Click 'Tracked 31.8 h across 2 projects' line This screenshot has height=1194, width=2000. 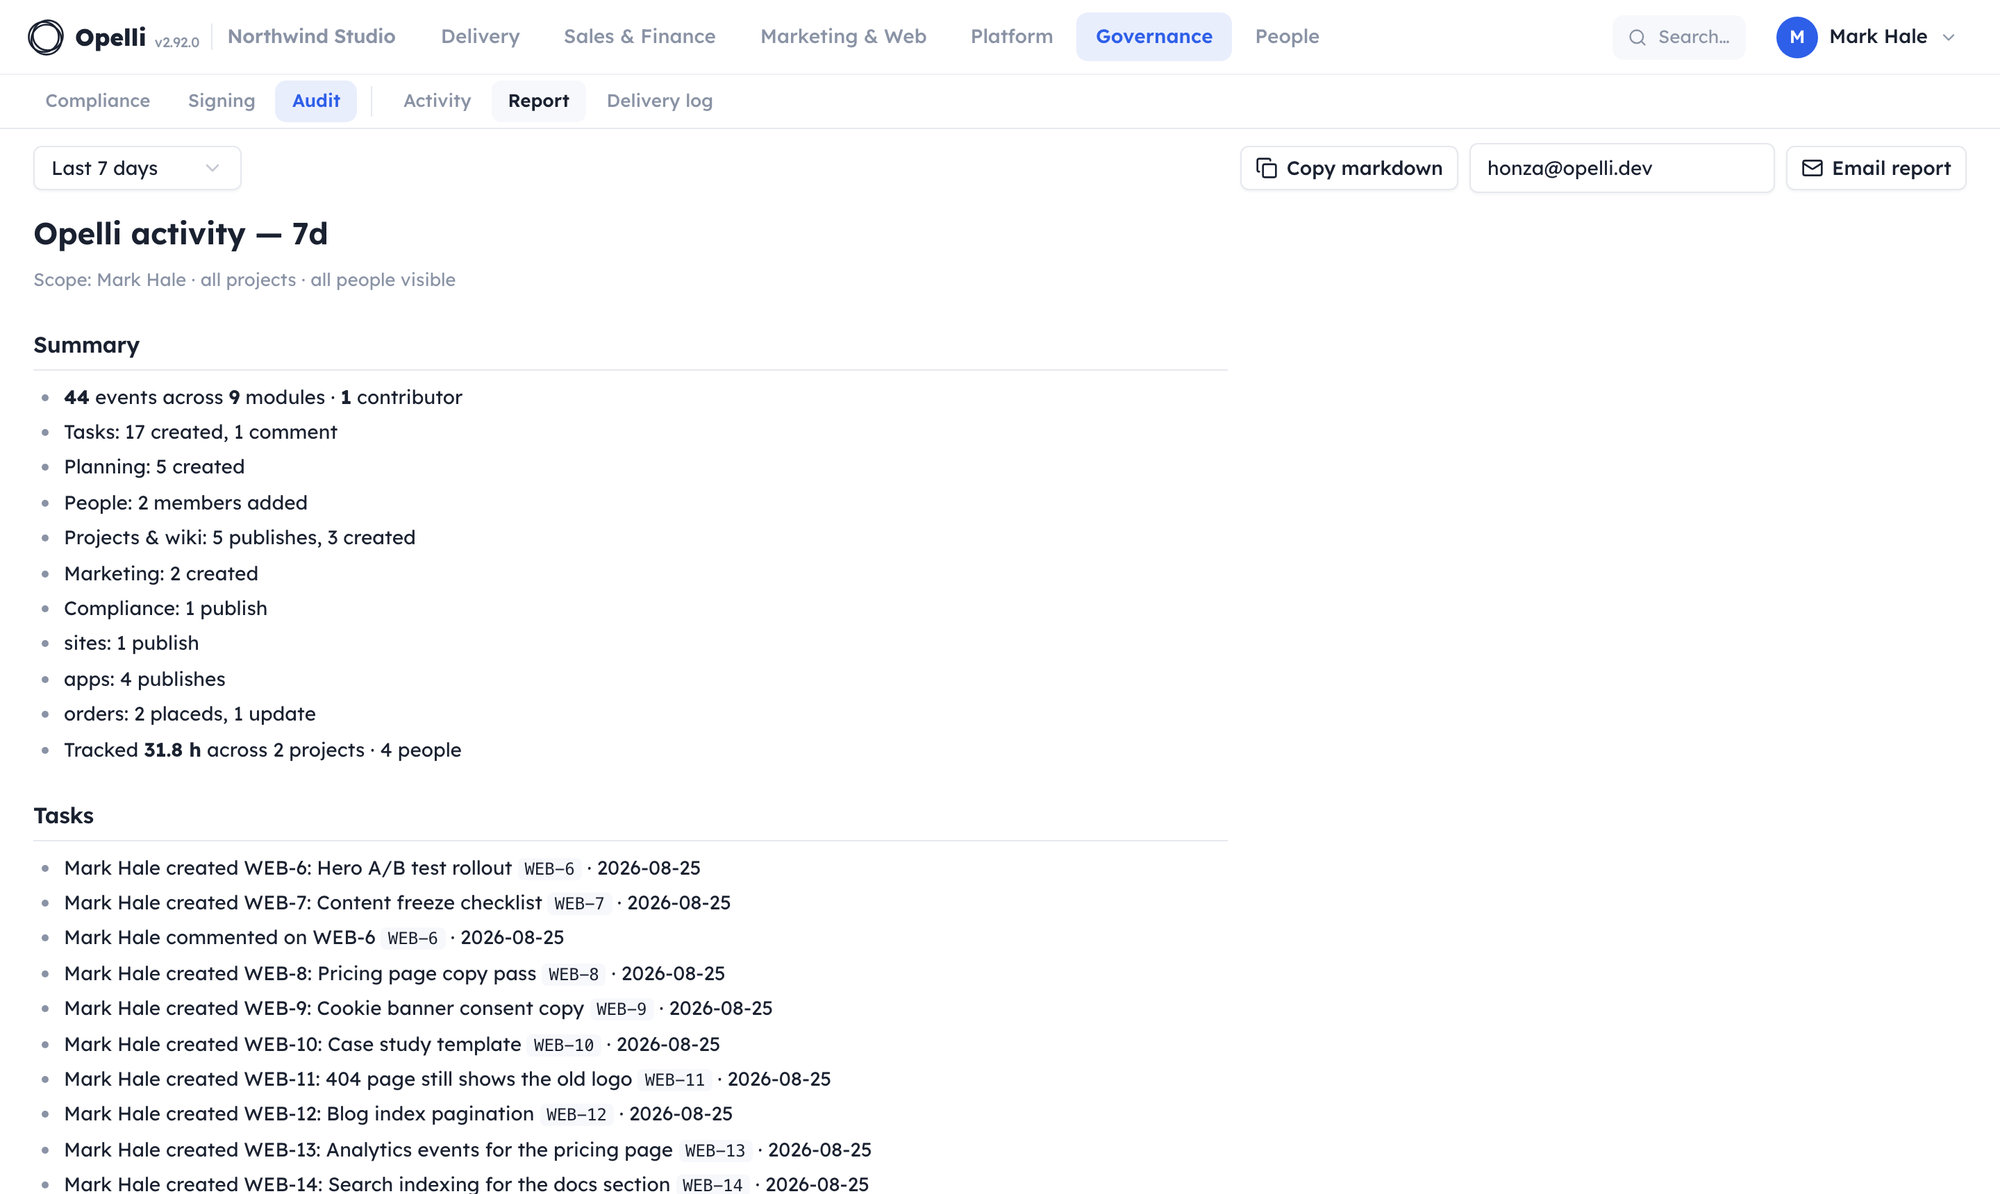[x=263, y=751]
